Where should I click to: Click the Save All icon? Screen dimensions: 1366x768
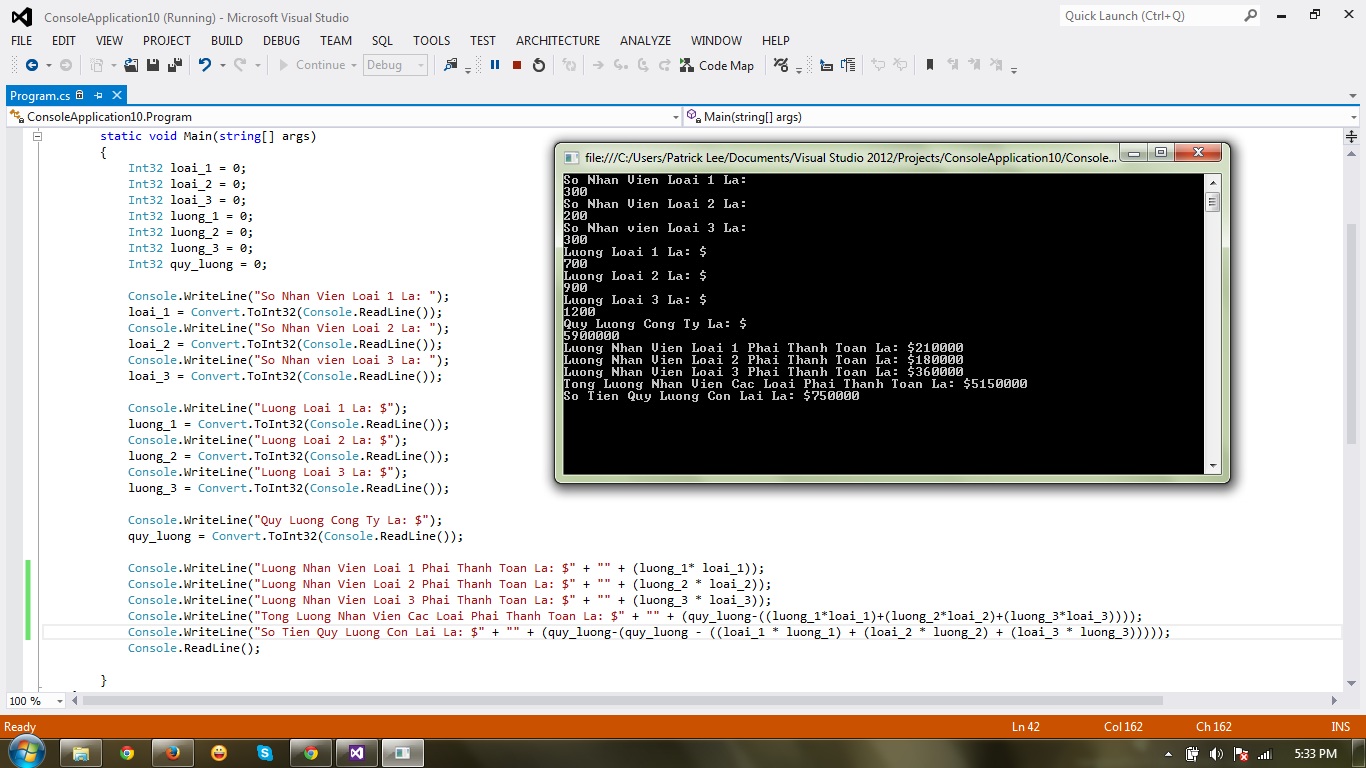(x=174, y=65)
